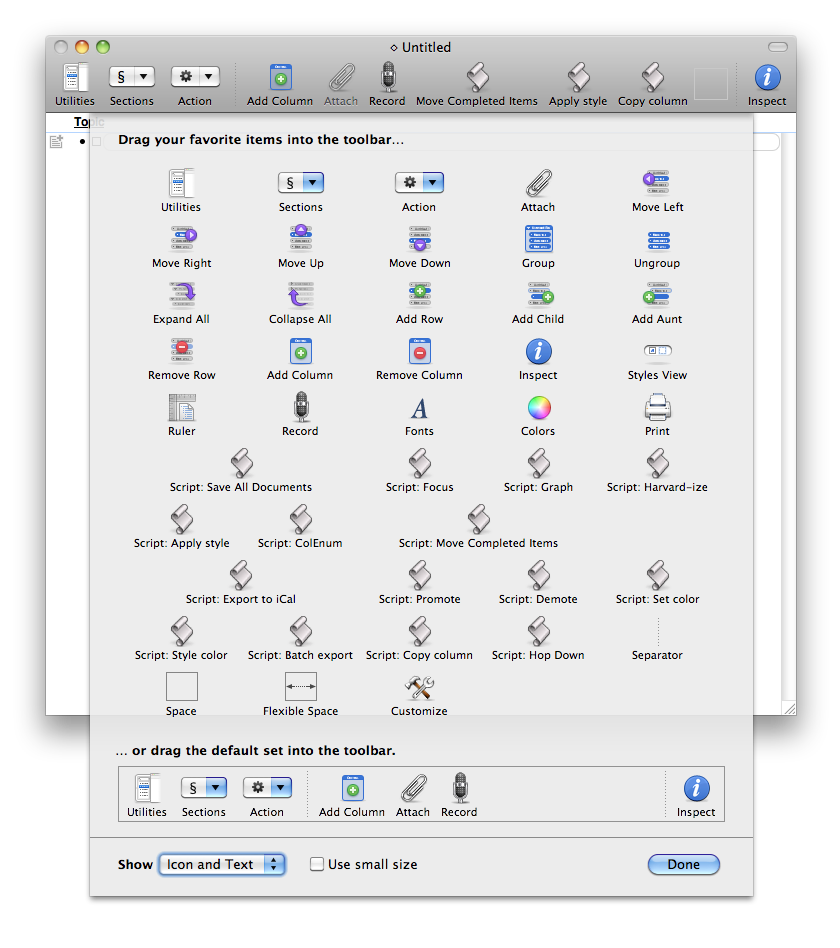The height and width of the screenshot is (948, 840).
Task: Choose the Remove Column icon
Action: 419,351
